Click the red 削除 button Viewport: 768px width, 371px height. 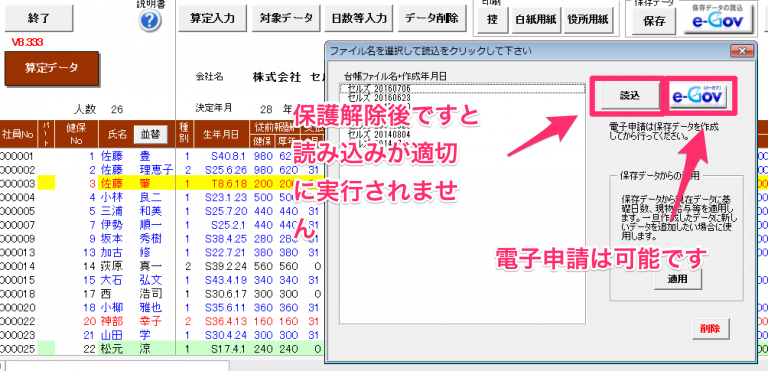point(710,329)
